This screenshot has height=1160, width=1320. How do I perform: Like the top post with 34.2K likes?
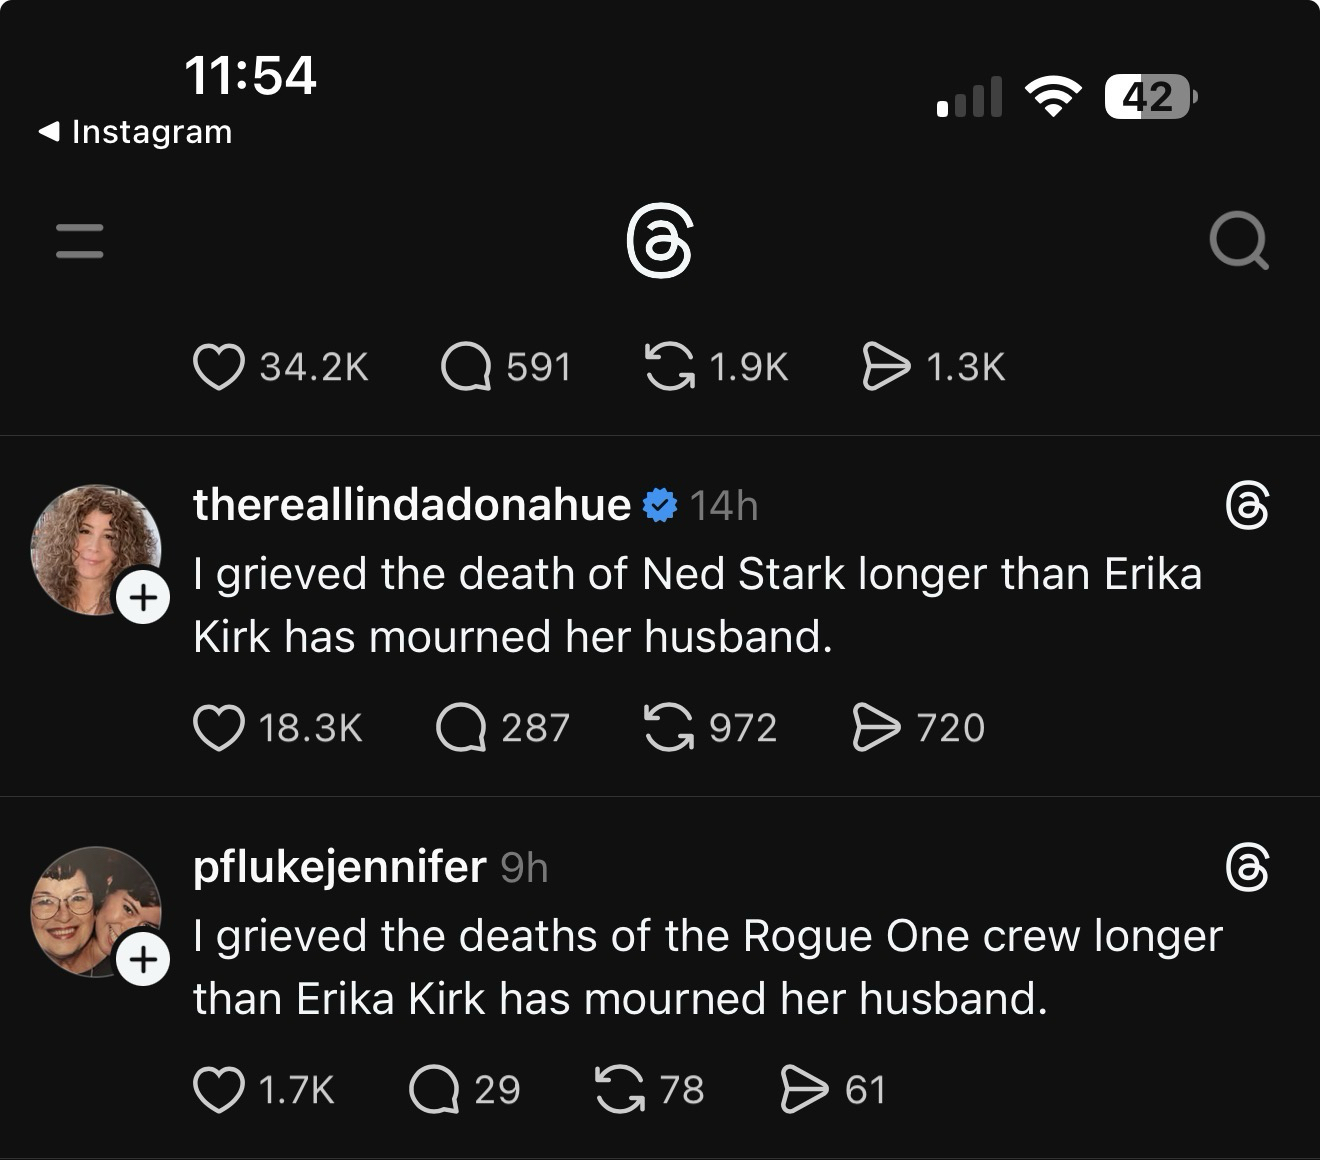point(219,367)
